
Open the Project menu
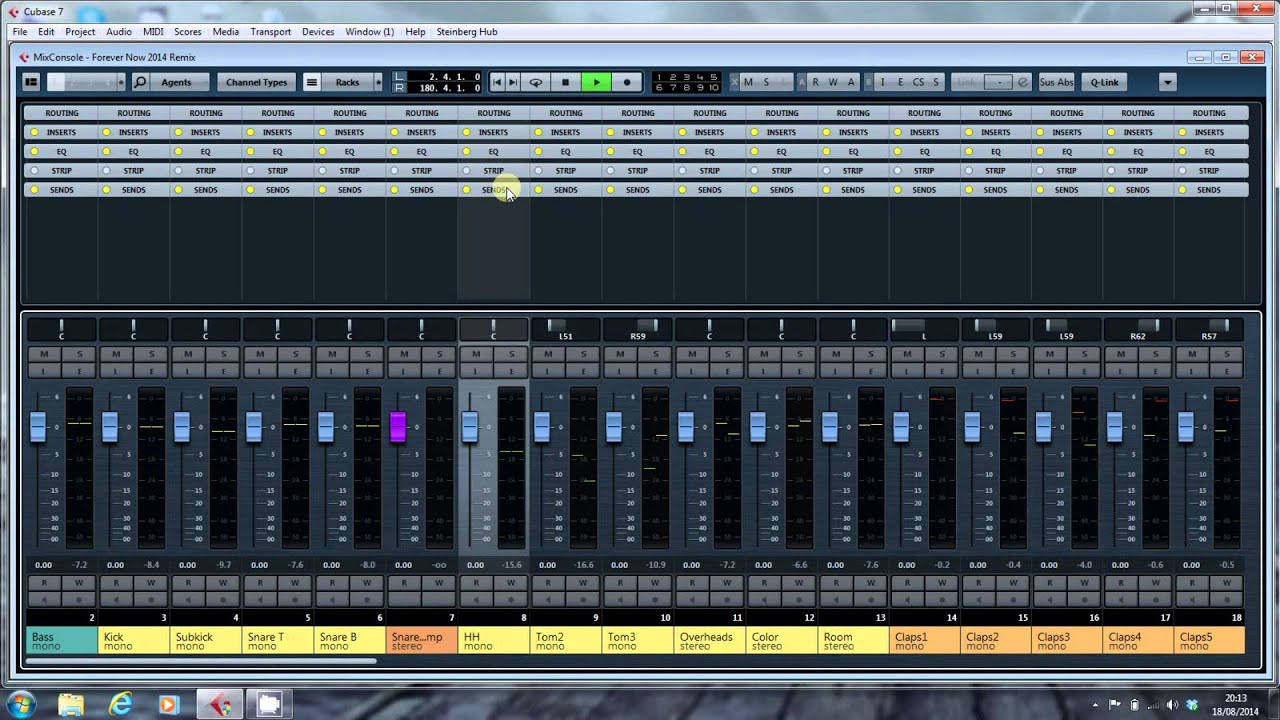[x=80, y=32]
